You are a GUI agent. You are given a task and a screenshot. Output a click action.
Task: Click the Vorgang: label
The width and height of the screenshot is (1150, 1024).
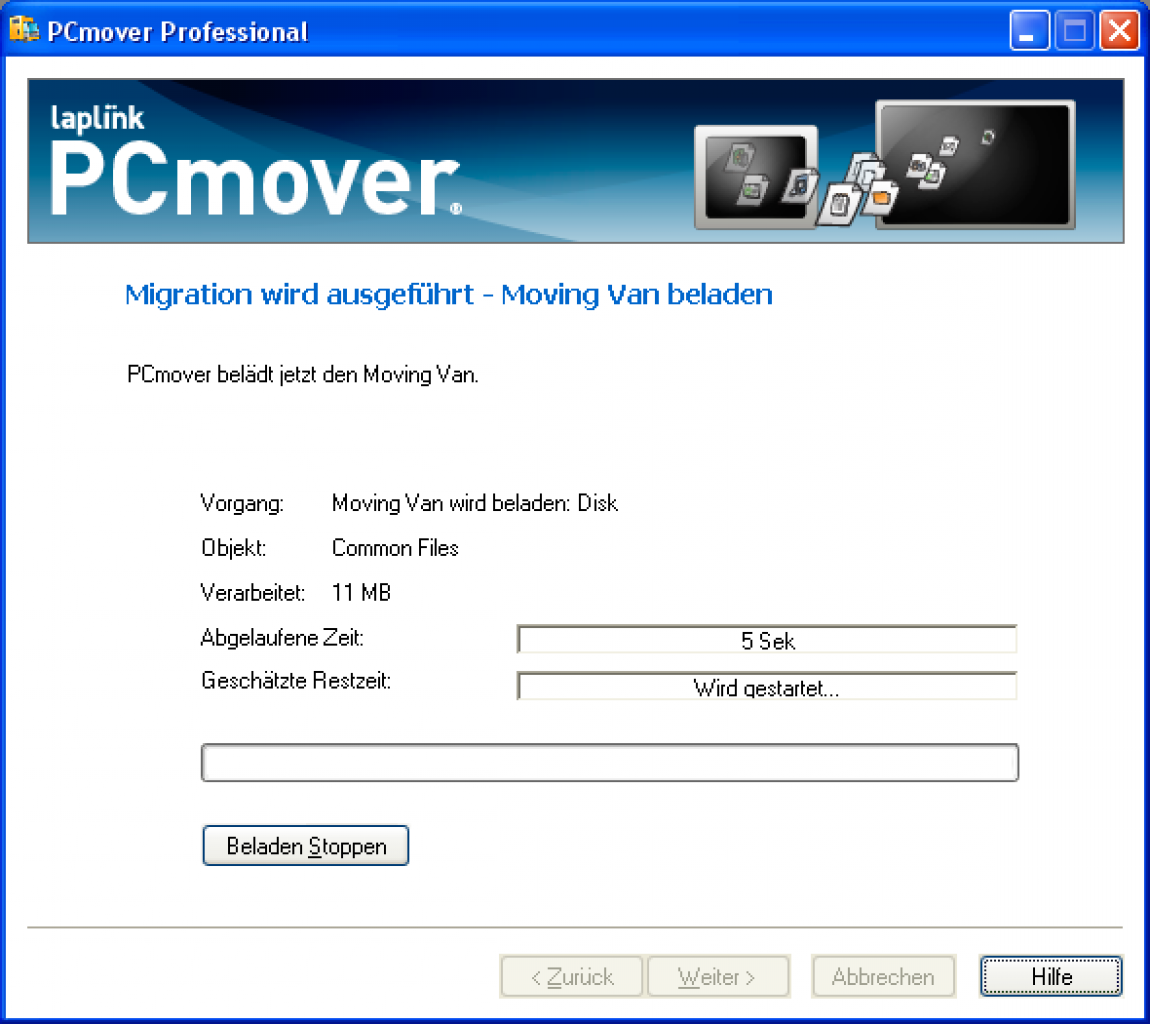pos(242,503)
